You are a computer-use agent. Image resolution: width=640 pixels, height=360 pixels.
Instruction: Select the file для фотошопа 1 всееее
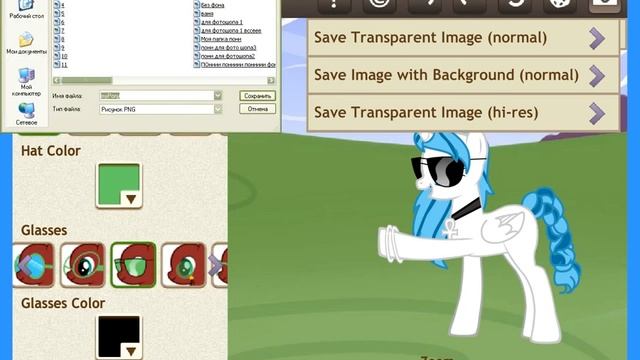coord(228,31)
